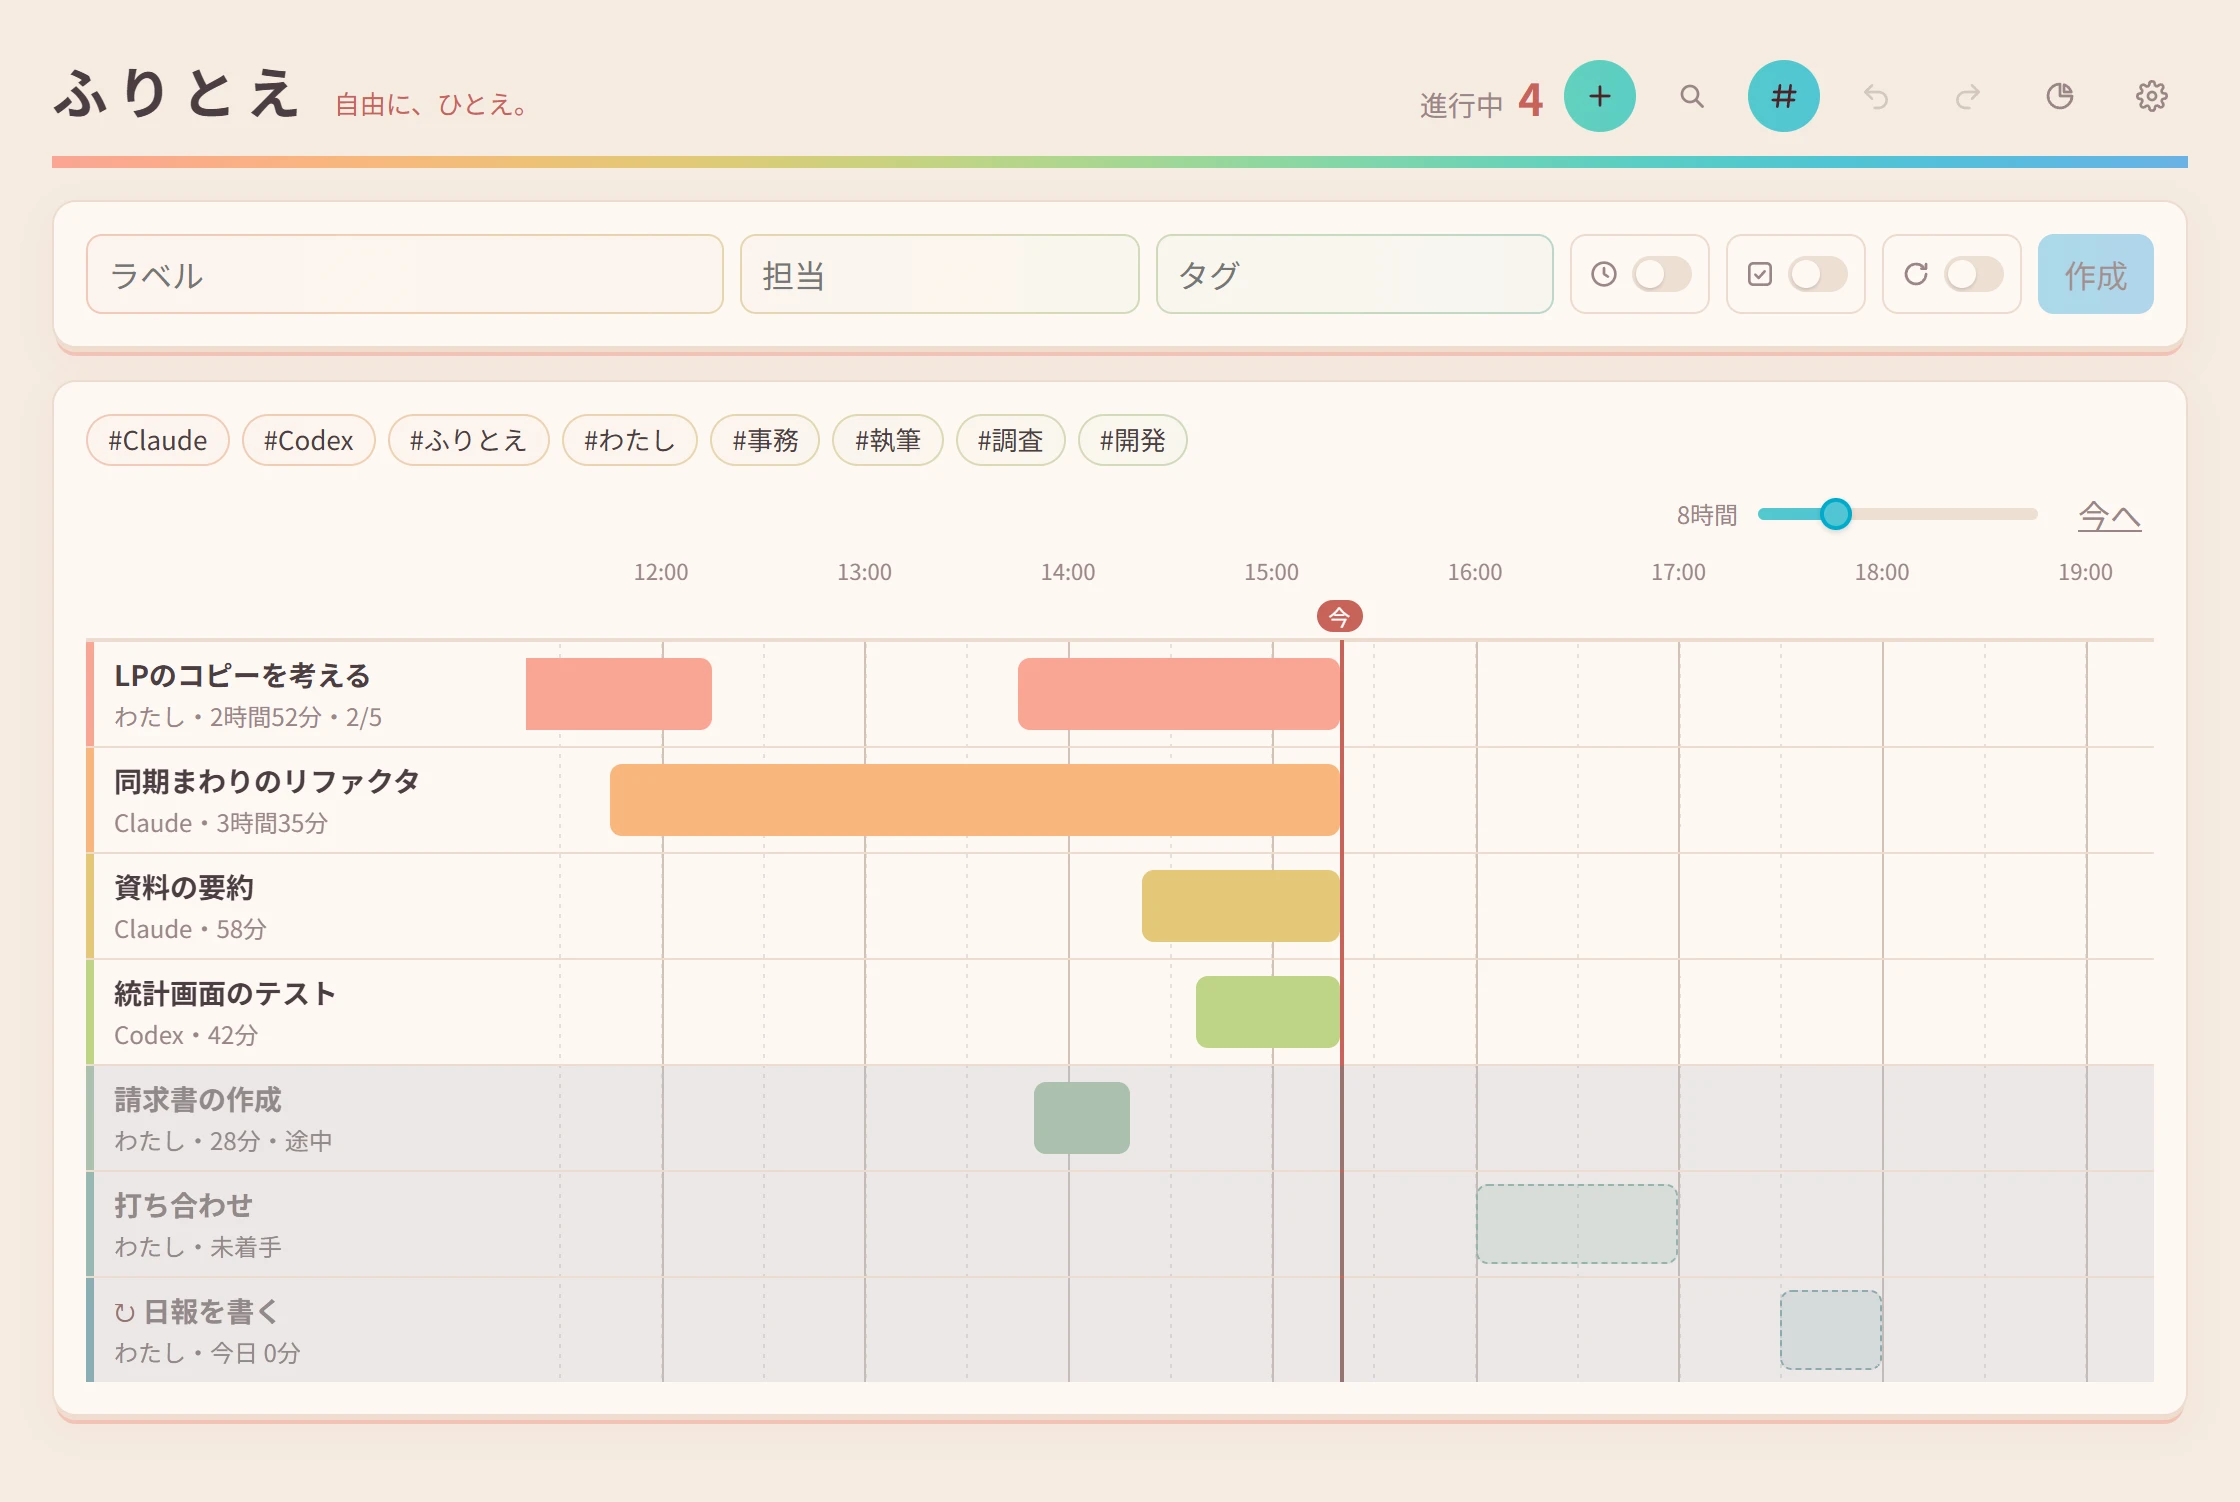The height and width of the screenshot is (1502, 2240).
Task: Filter by #Claude tag
Action: point(158,440)
